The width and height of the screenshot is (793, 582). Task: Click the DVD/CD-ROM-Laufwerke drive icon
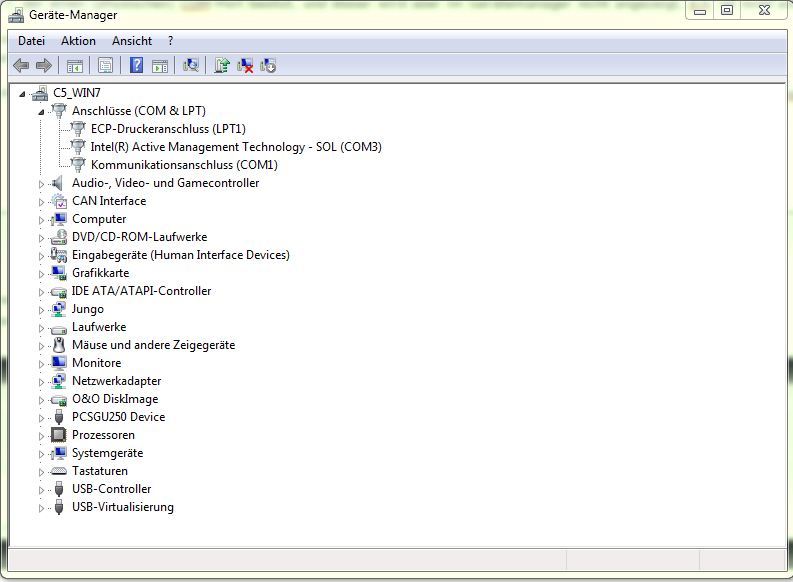[59, 237]
